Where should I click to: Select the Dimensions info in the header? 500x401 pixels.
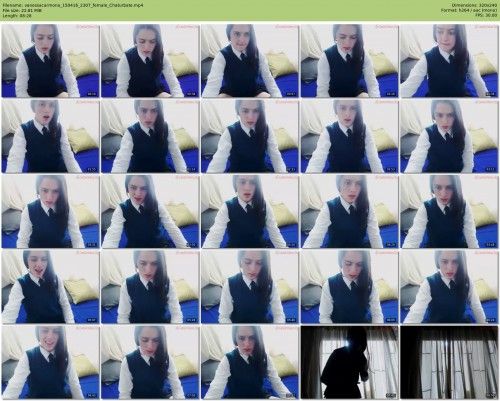pos(475,5)
